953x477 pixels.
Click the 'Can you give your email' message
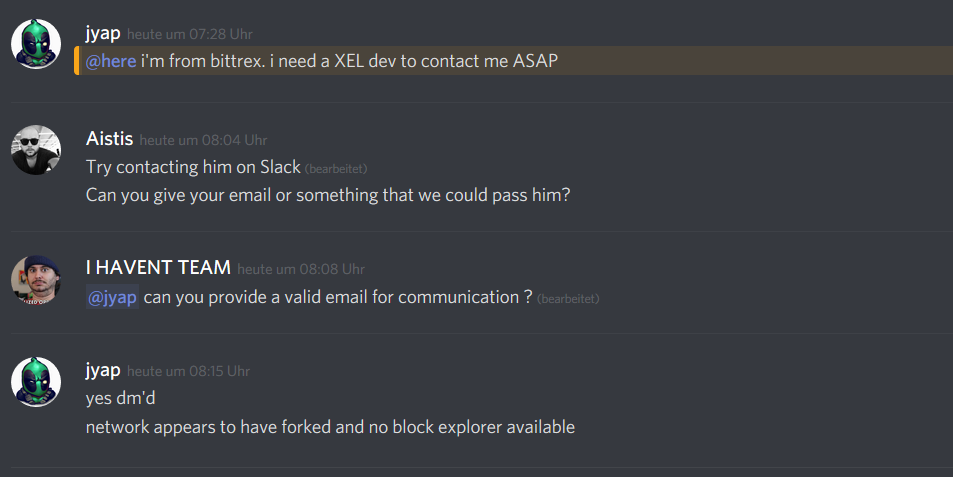click(328, 195)
